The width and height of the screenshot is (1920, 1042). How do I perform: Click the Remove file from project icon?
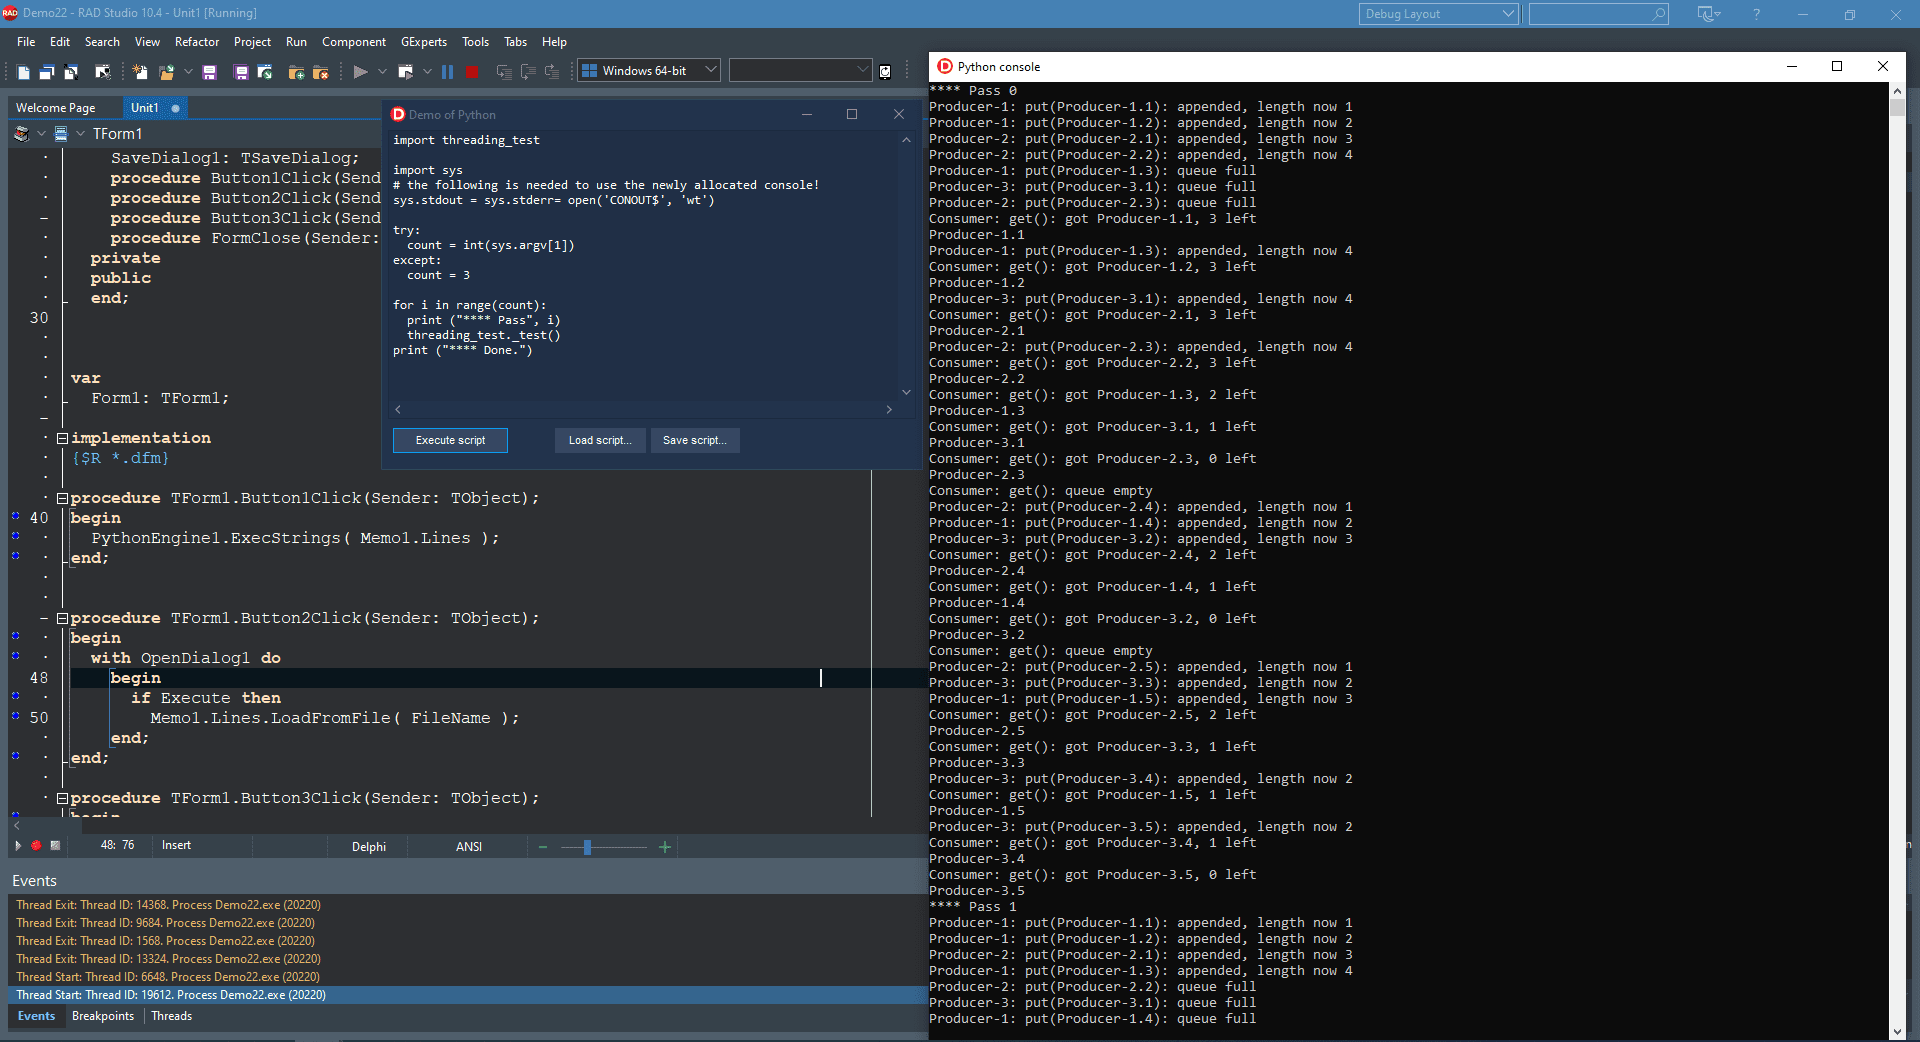(x=320, y=72)
